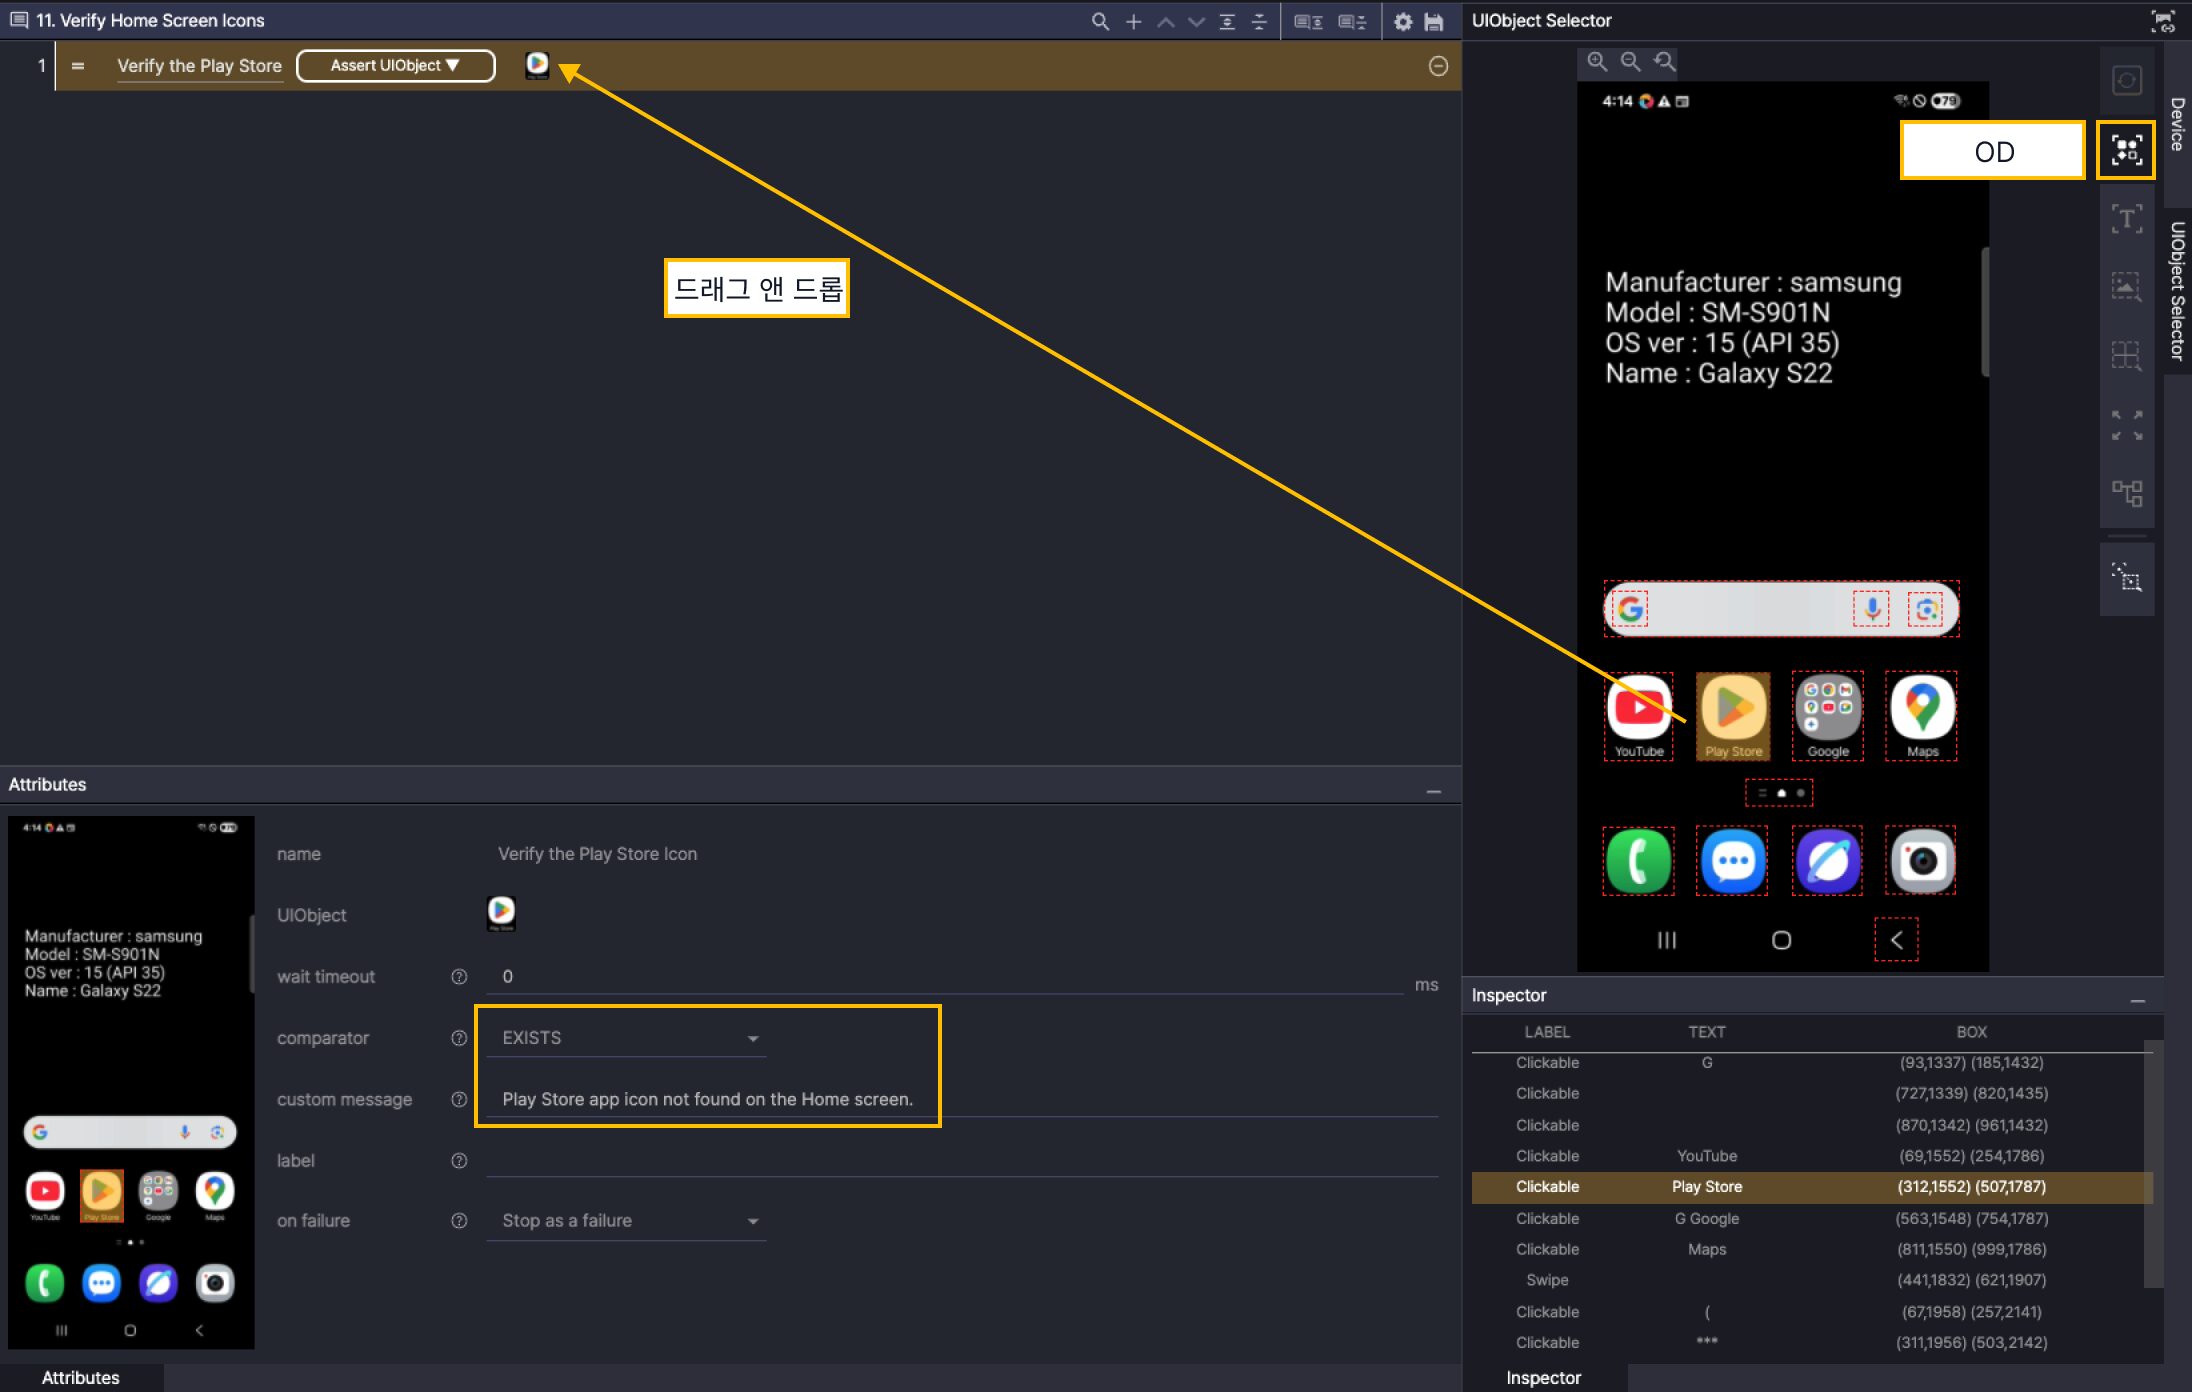Select the object detection (OD) selector tool

(x=2126, y=151)
